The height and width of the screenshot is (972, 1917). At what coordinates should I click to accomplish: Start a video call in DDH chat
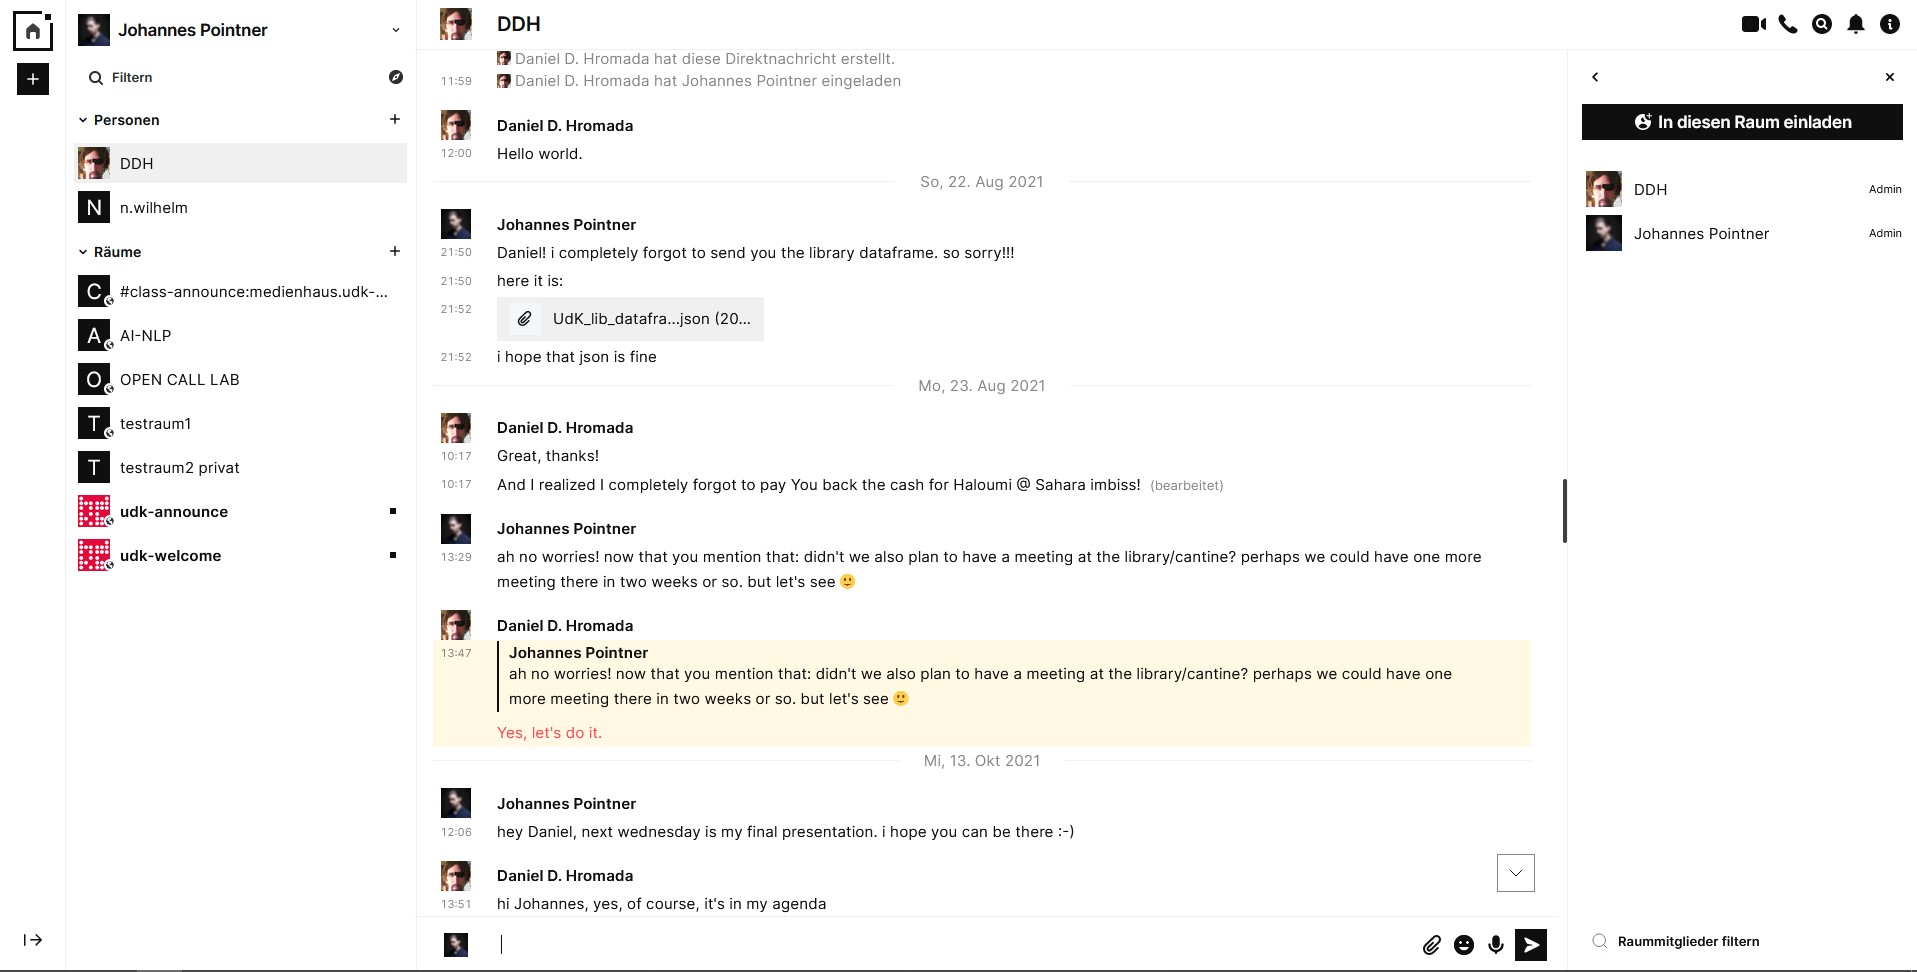pos(1753,25)
